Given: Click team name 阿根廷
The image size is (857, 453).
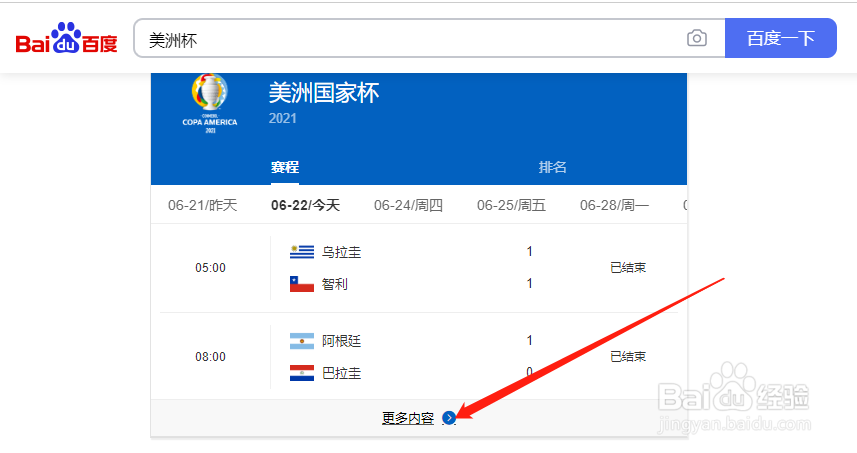Looking at the screenshot, I should coord(342,341).
